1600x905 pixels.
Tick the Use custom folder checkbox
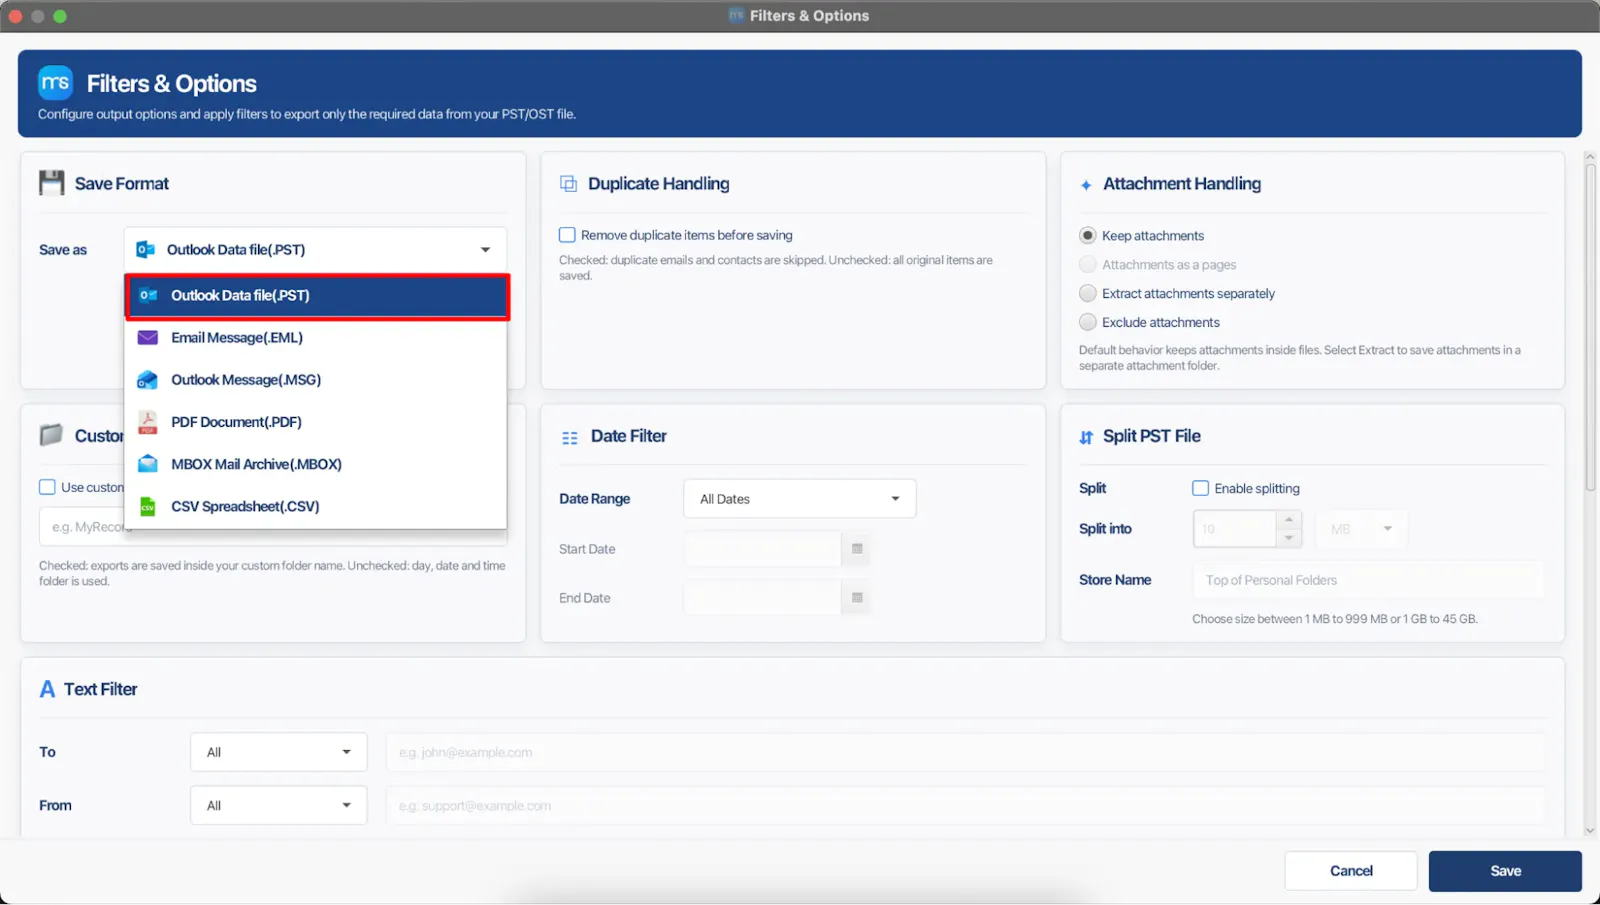click(47, 487)
